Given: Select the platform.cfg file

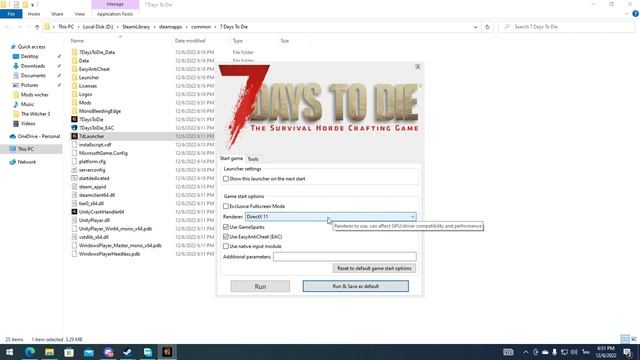Looking at the screenshot, I should click(92, 162).
